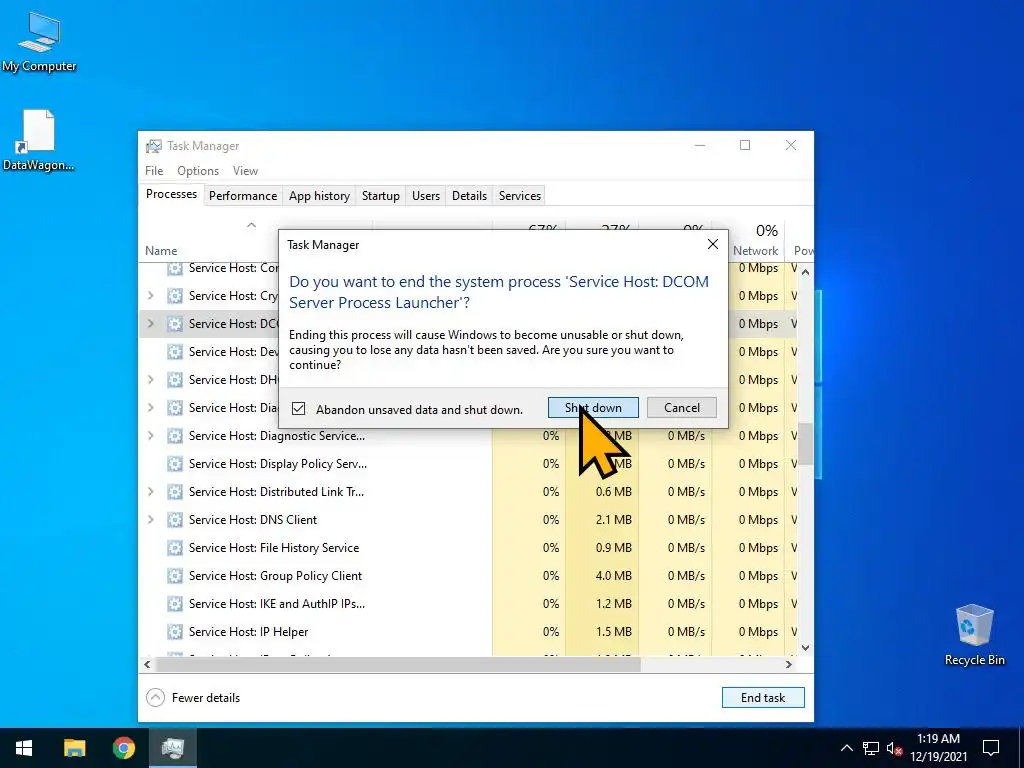Screen dimensions: 1024x768
Task: Click gear icon of Diagnostic Service row
Action: [174, 436]
